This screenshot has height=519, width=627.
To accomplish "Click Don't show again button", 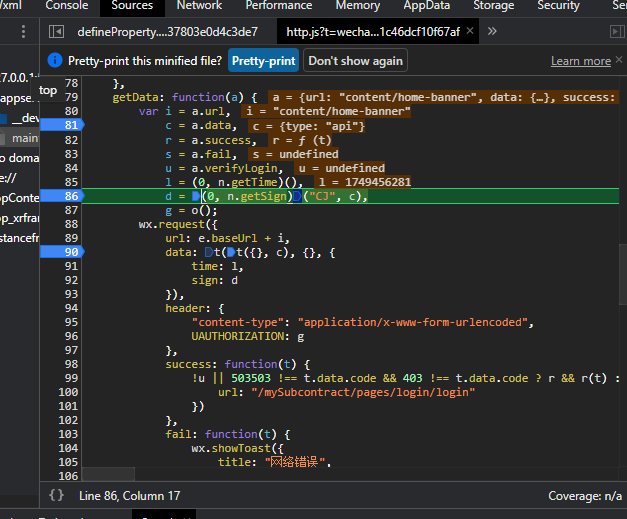I will click(355, 60).
